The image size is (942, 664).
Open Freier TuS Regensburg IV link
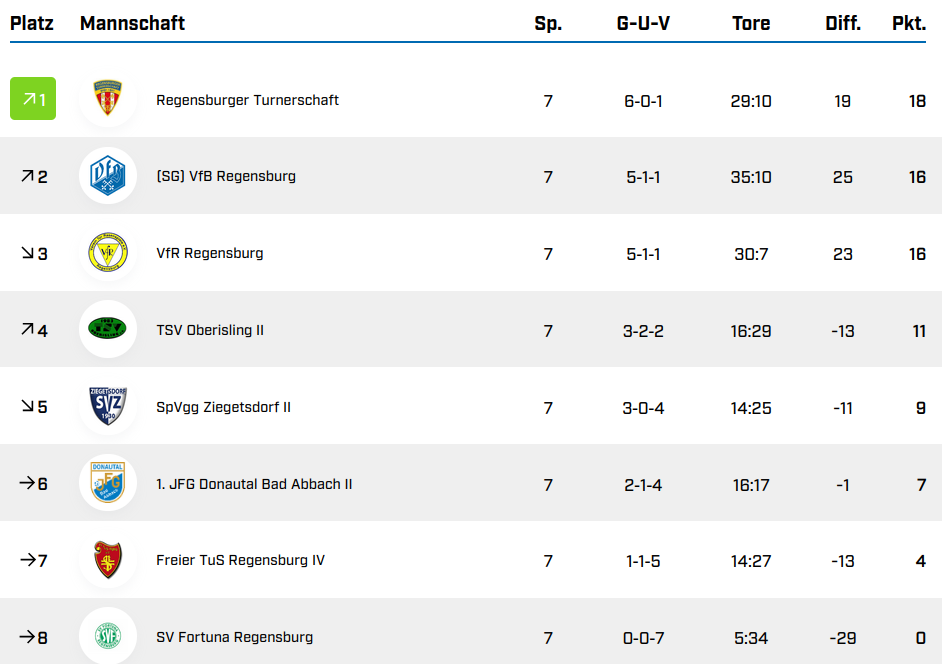coord(240,560)
